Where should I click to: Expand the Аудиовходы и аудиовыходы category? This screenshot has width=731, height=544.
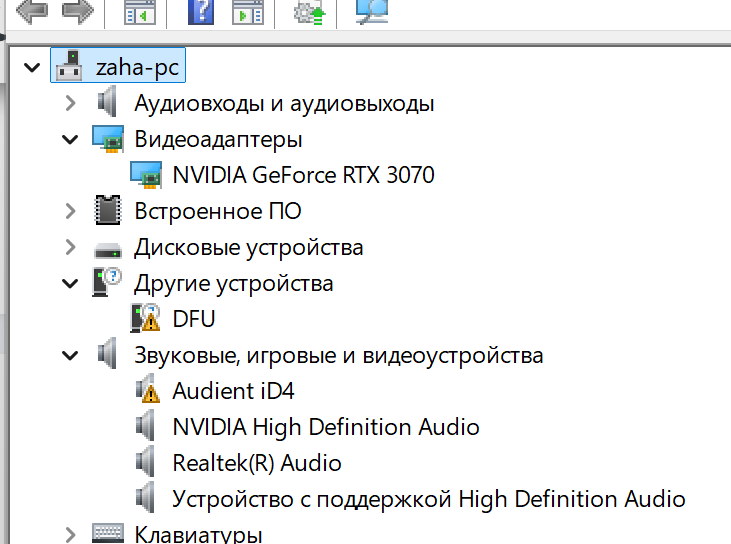pyautogui.click(x=70, y=103)
